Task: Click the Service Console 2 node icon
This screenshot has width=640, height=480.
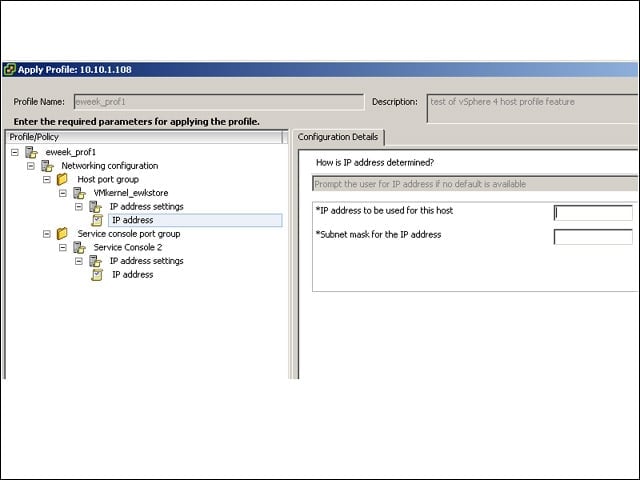Action: point(79,247)
